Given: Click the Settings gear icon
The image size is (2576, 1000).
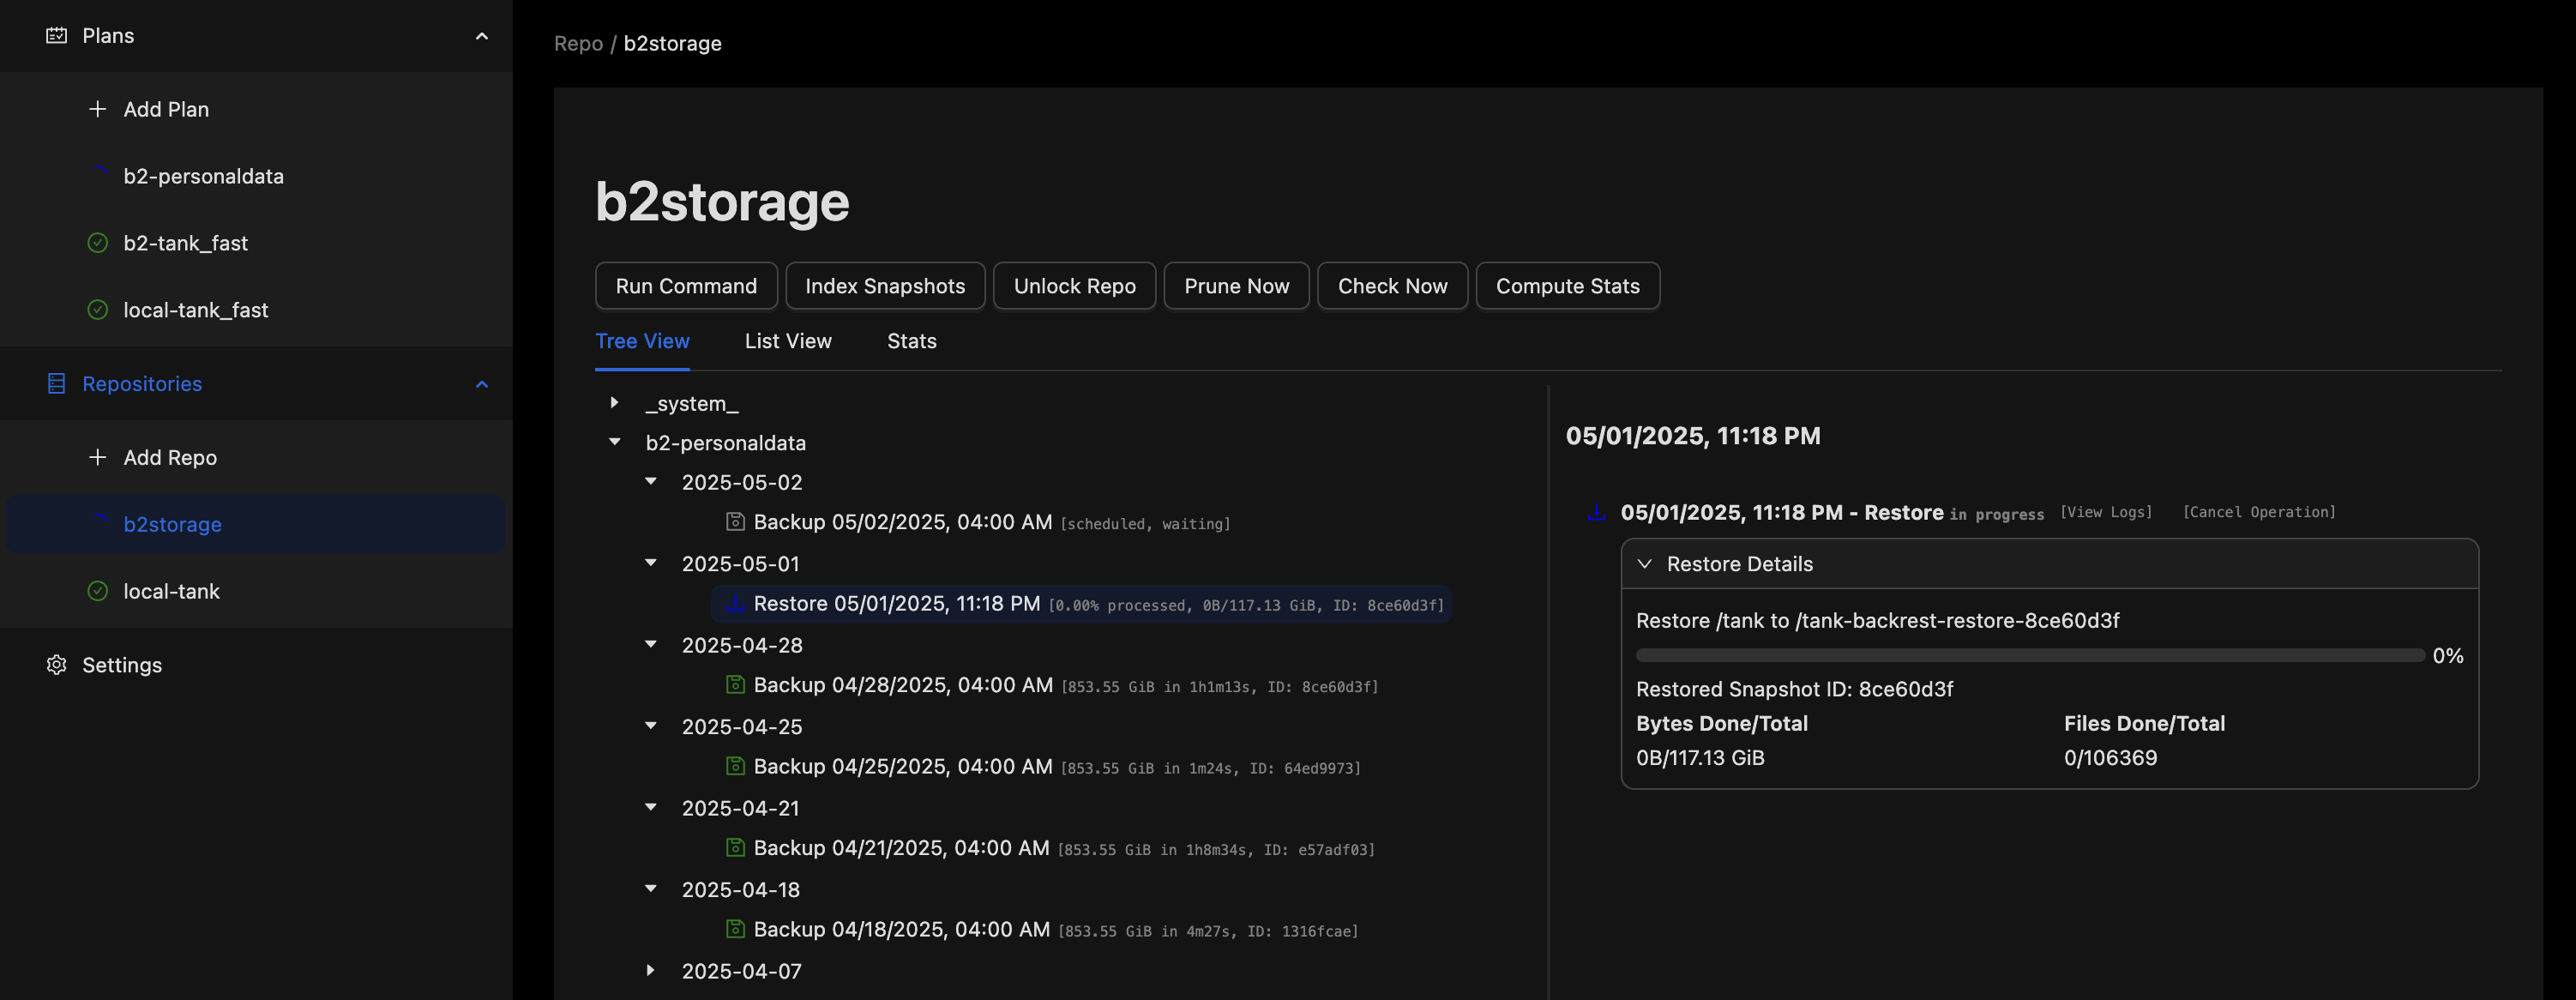Looking at the screenshot, I should pos(57,665).
